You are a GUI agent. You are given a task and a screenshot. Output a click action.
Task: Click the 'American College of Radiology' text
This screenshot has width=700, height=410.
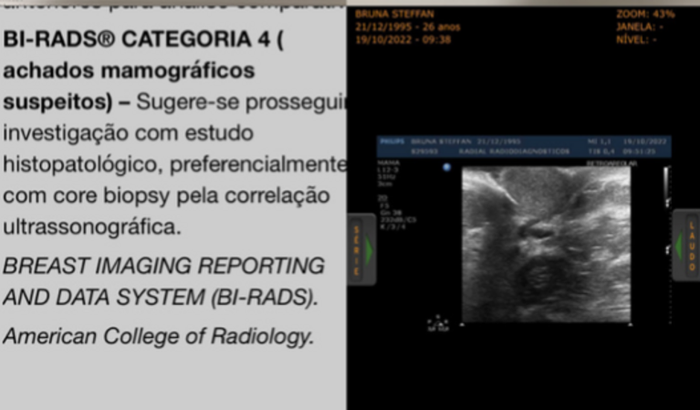tap(158, 336)
